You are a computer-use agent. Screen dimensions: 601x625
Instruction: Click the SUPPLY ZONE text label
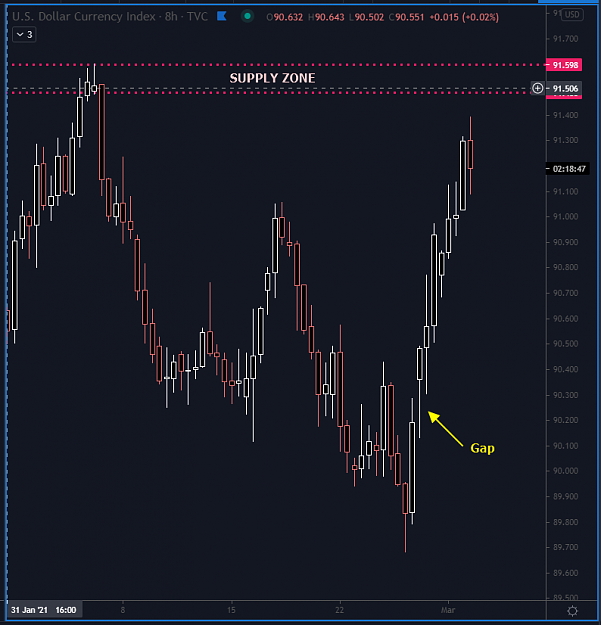(272, 78)
